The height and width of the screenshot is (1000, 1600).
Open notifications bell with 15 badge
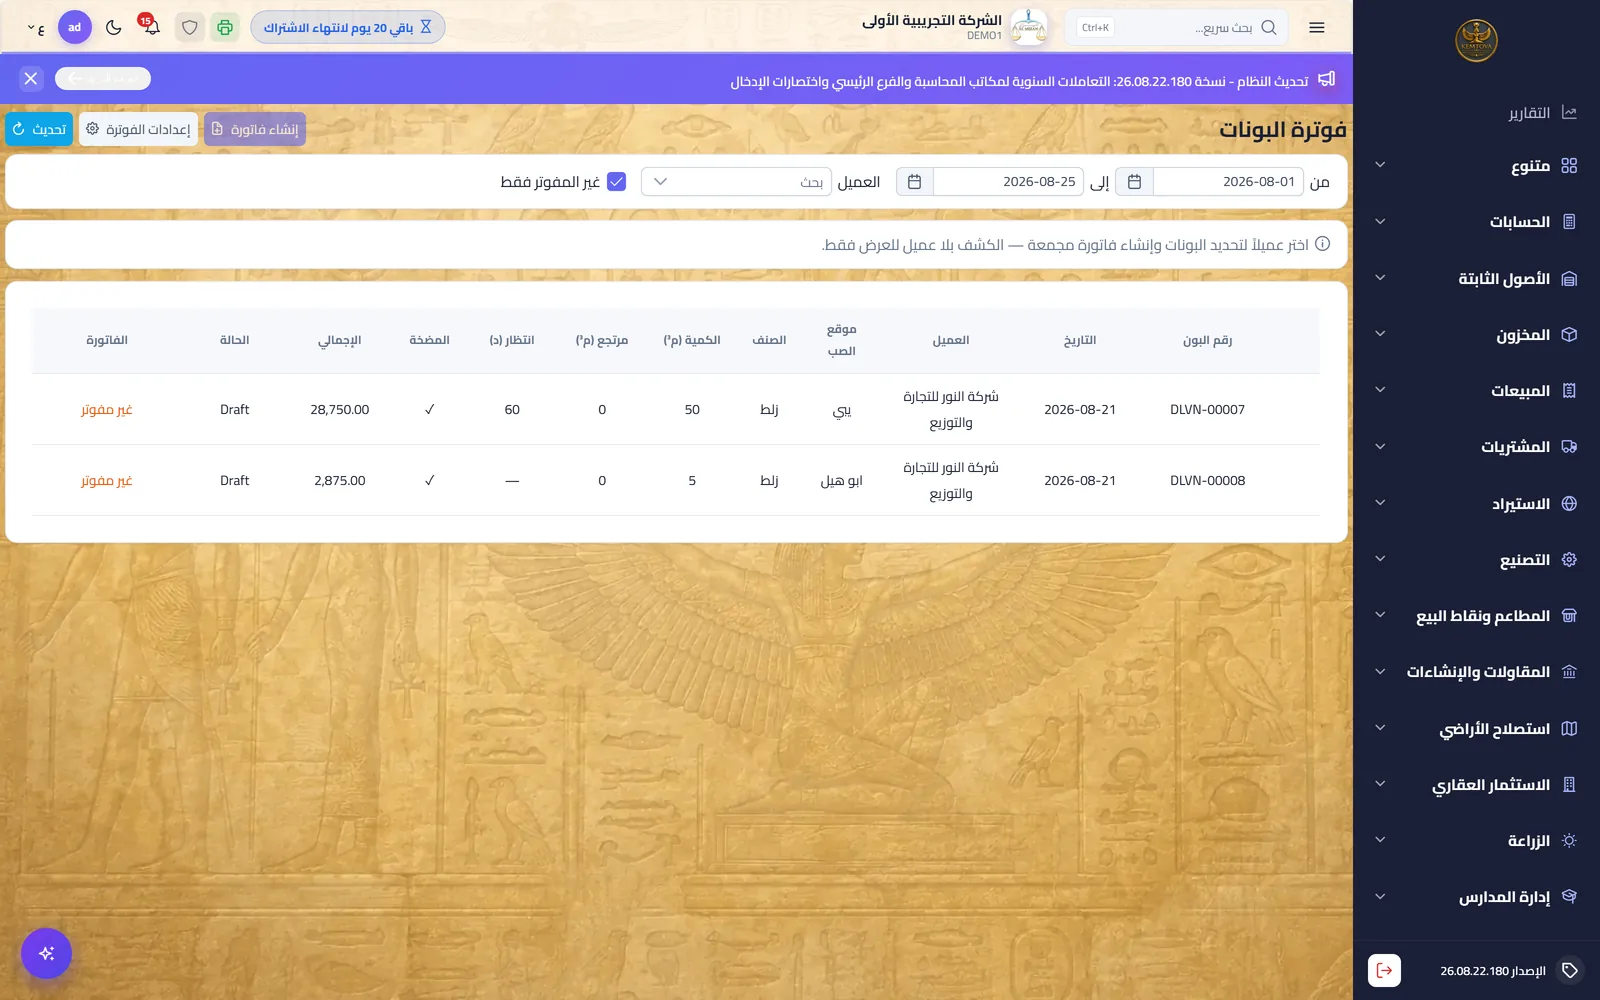pos(151,27)
